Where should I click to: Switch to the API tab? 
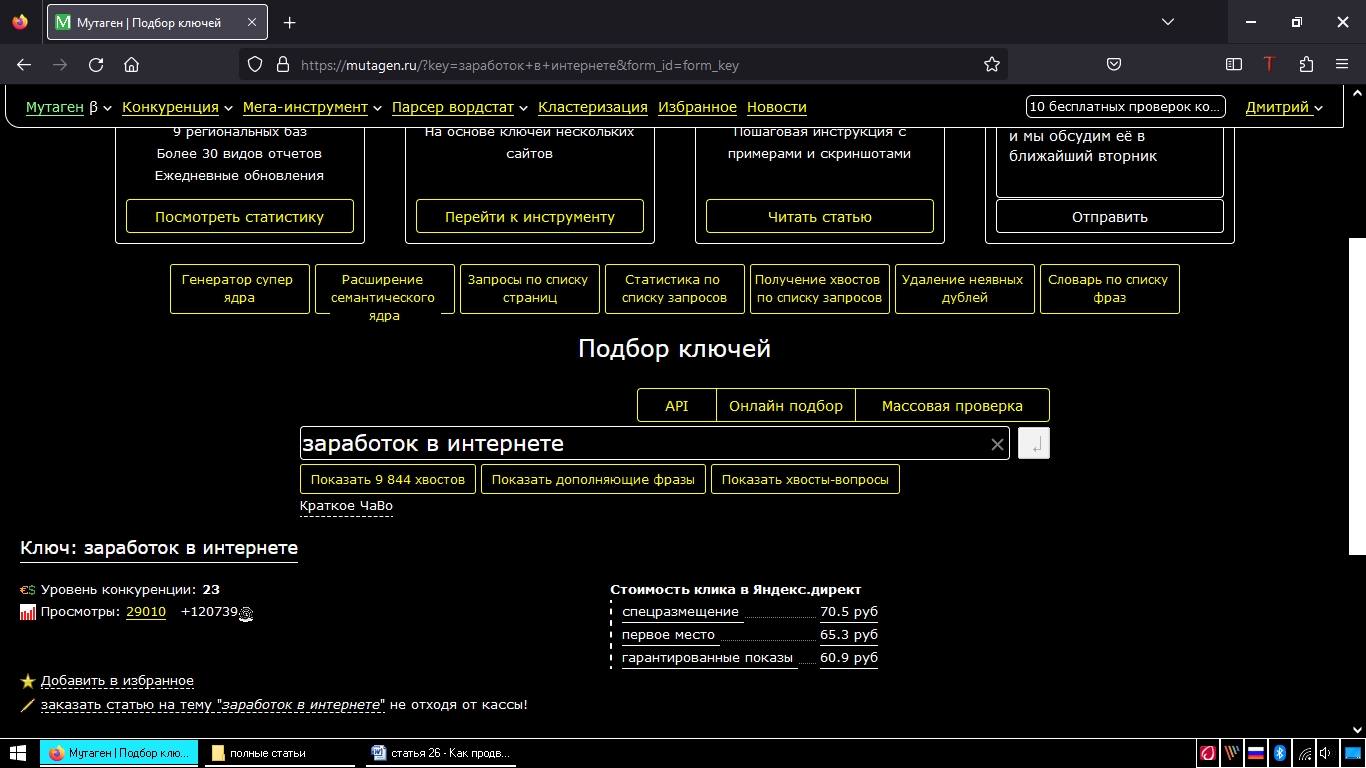click(x=677, y=406)
